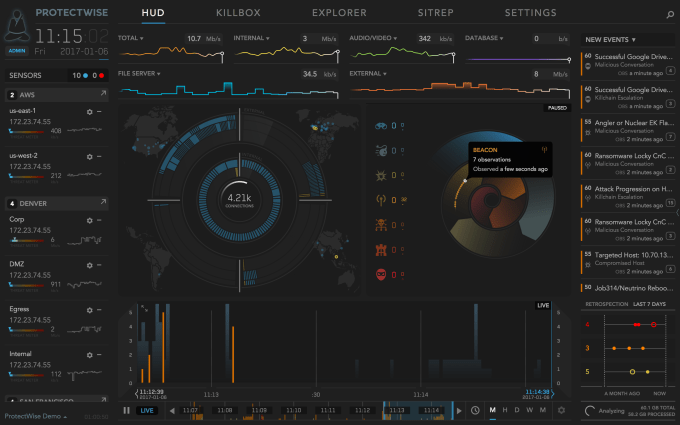
Task: Click the beacon antenna threat icon
Action: tap(381, 200)
